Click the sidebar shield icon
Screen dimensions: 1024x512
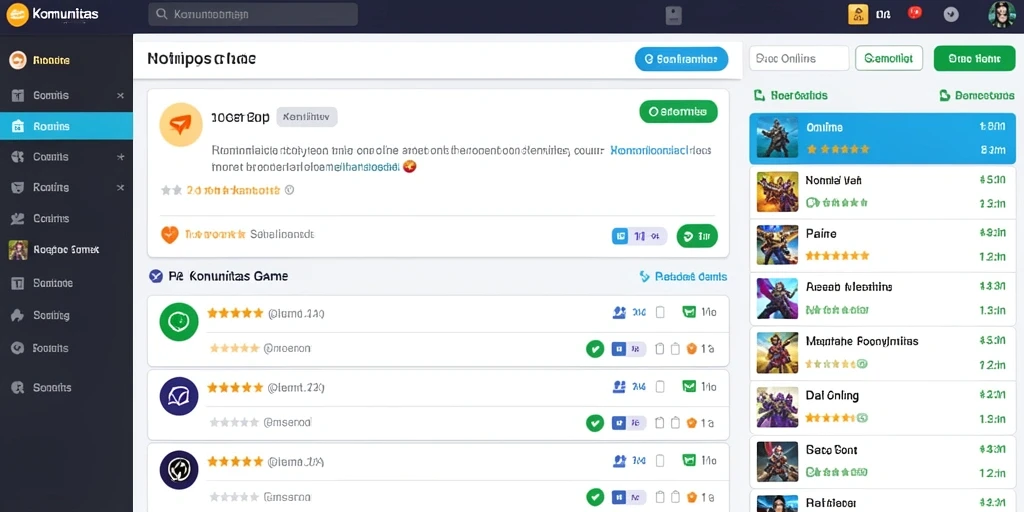tap(18, 187)
